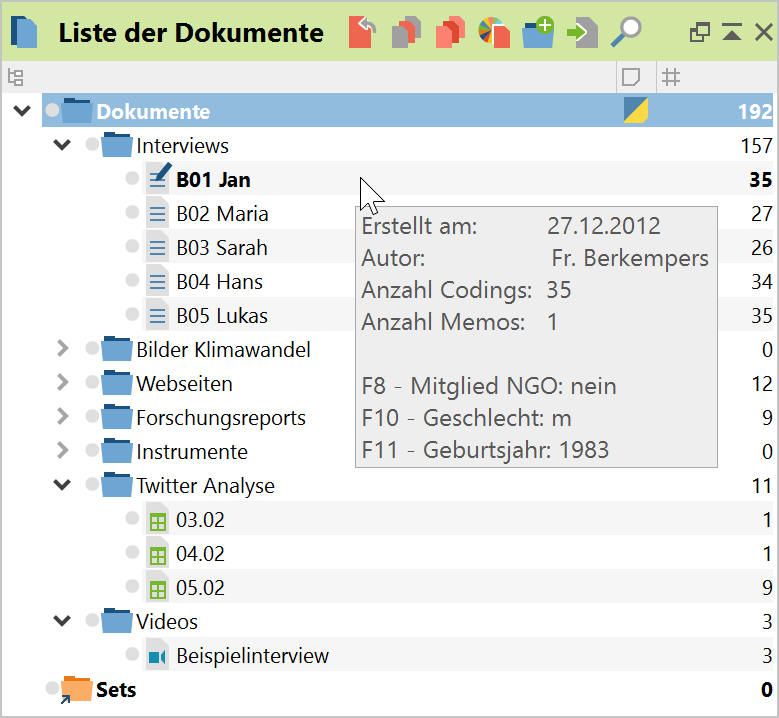Click the B02 Maria text document icon
Viewport: 779px width, 718px height.
[x=157, y=214]
